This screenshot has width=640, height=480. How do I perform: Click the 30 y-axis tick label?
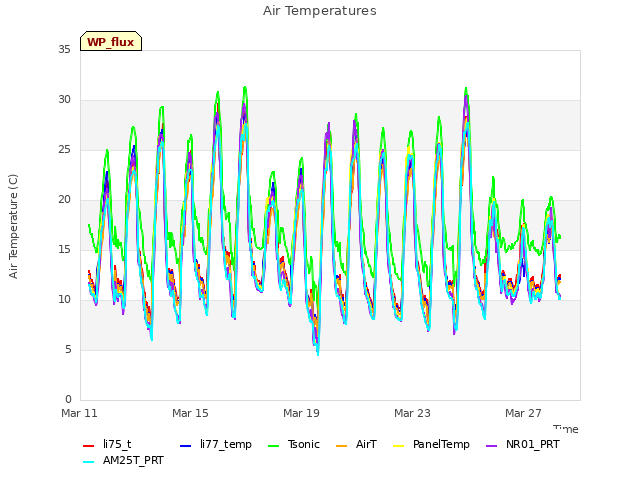tap(64, 100)
